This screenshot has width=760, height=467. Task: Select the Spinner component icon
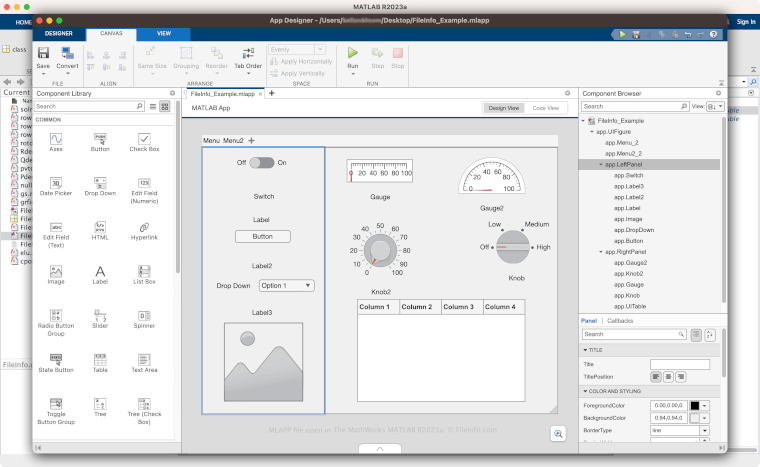coord(143,315)
